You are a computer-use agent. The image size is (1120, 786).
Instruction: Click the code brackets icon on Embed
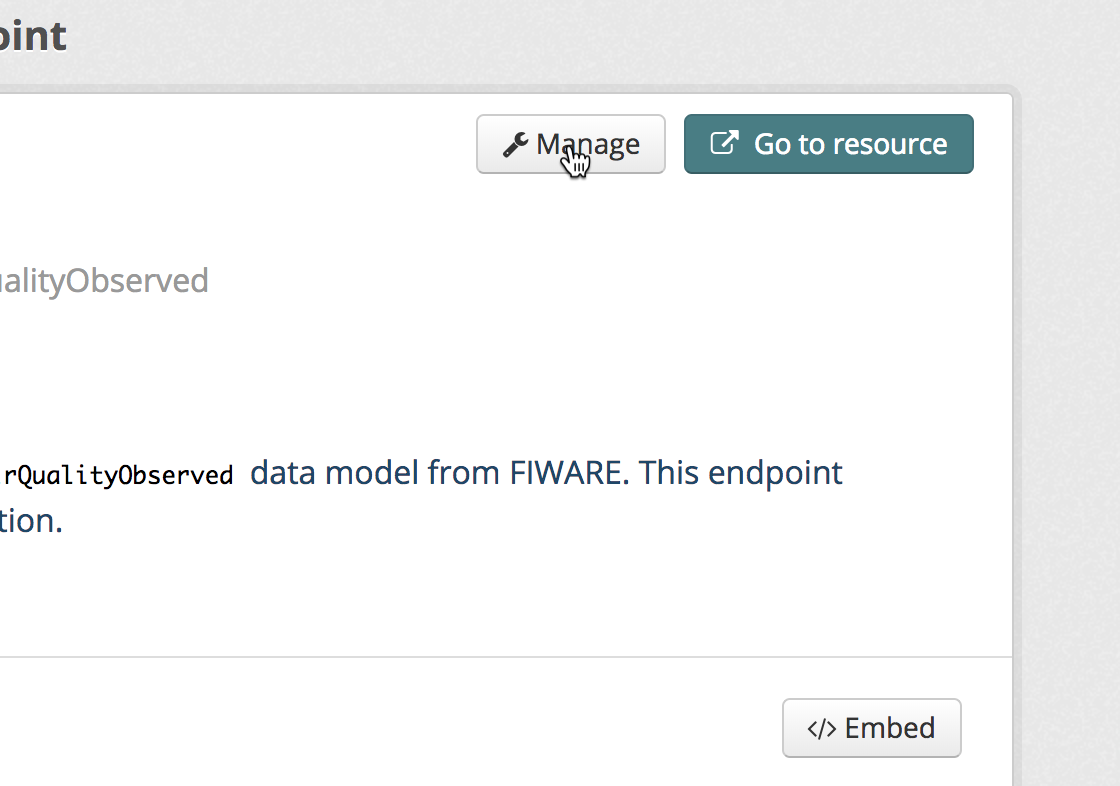pos(821,729)
